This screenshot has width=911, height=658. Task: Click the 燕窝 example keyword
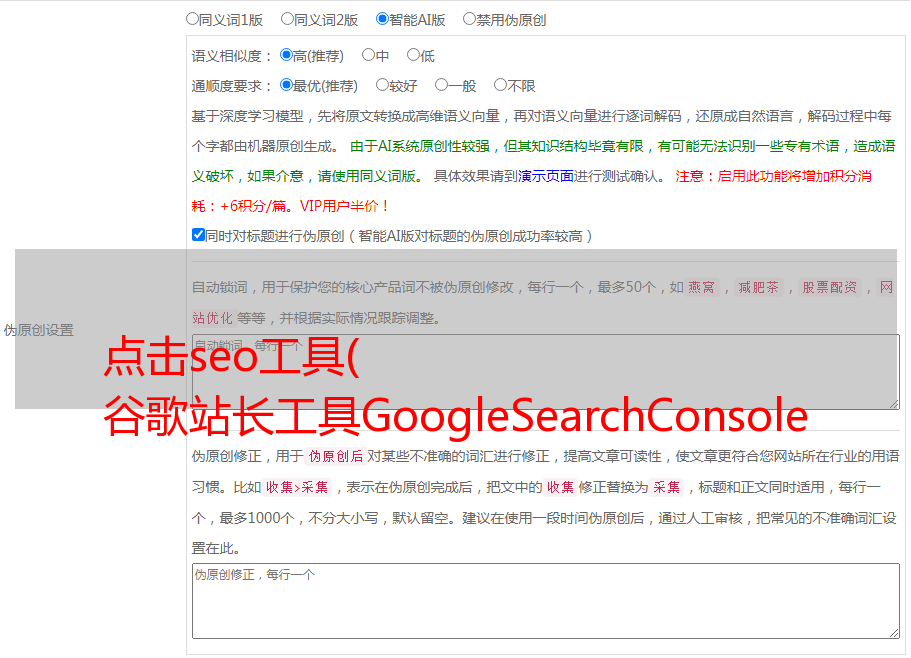click(x=702, y=287)
